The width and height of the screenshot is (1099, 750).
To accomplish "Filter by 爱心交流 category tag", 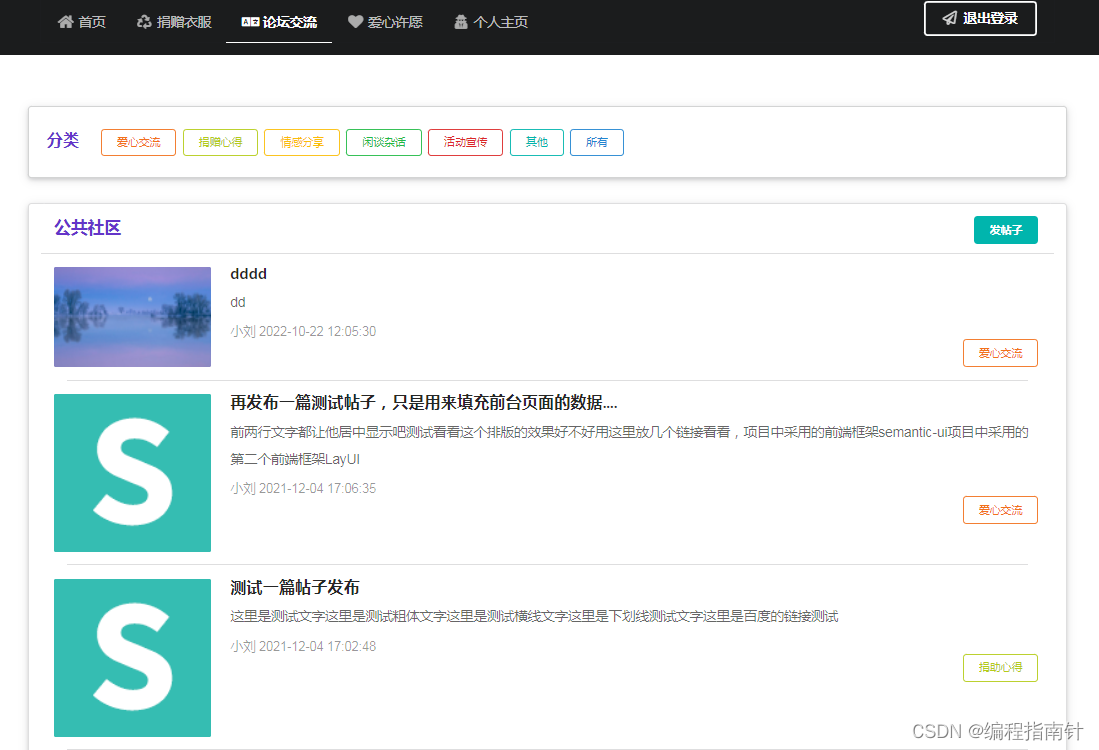I will point(138,142).
